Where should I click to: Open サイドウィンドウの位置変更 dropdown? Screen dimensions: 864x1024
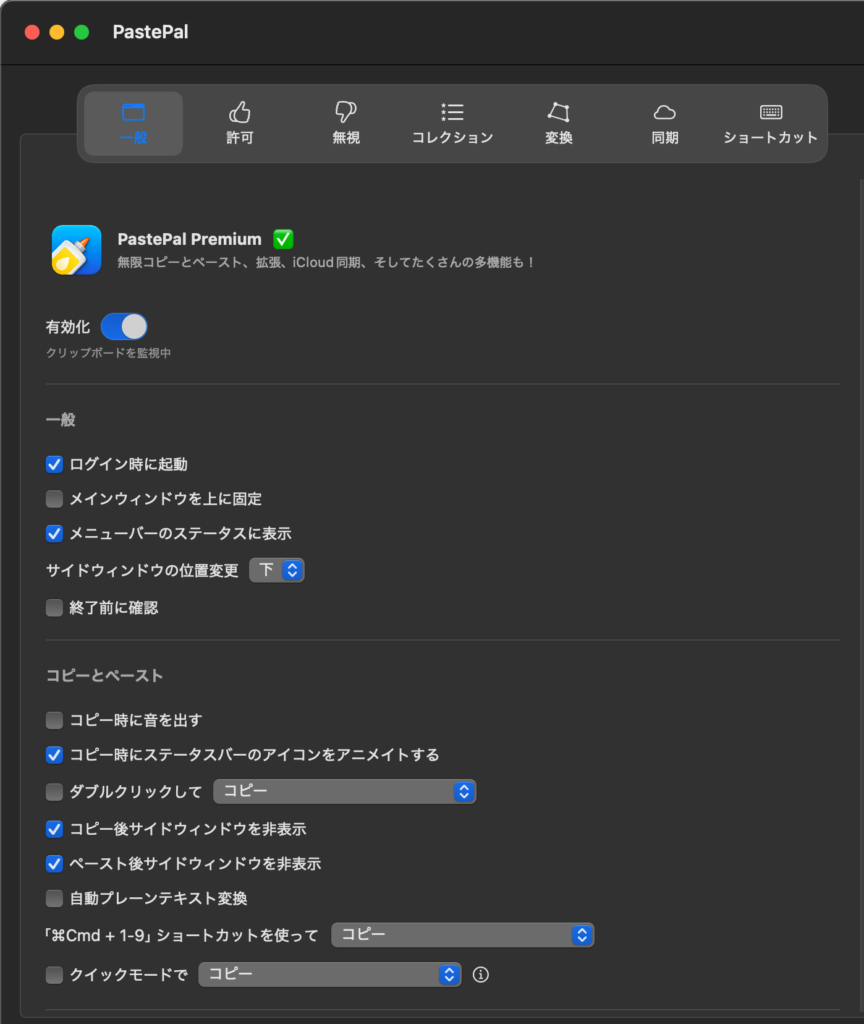277,570
